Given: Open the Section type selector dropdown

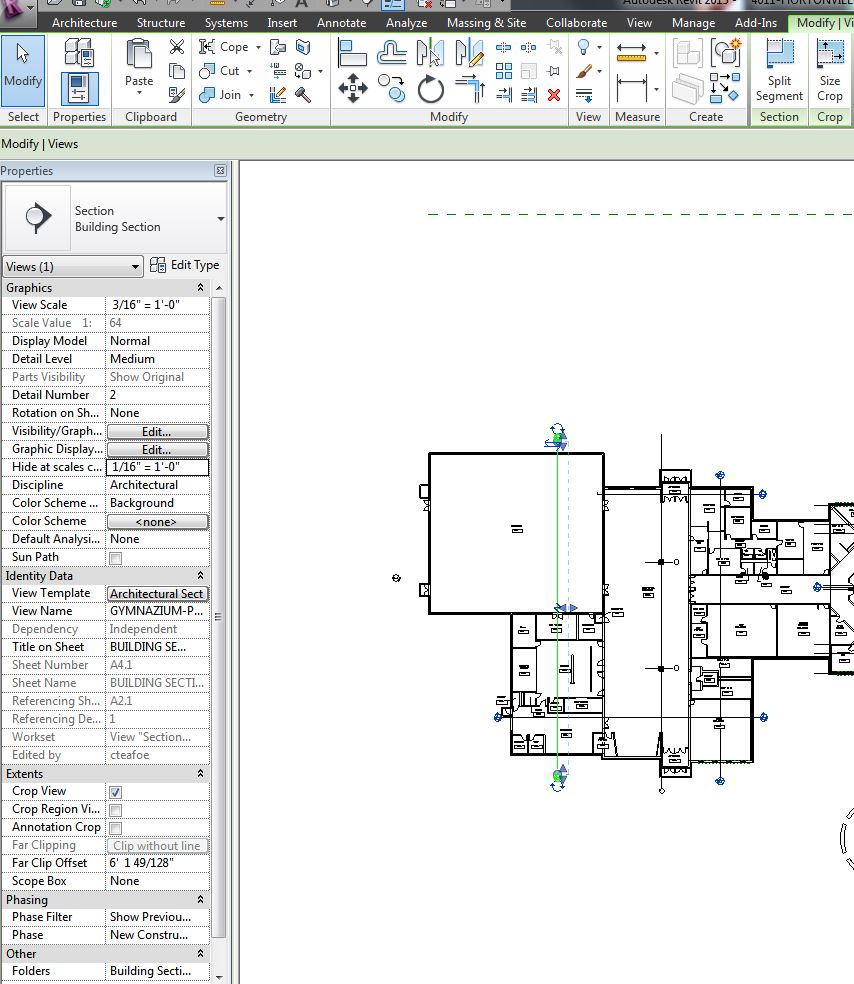Looking at the screenshot, I should coord(220,219).
